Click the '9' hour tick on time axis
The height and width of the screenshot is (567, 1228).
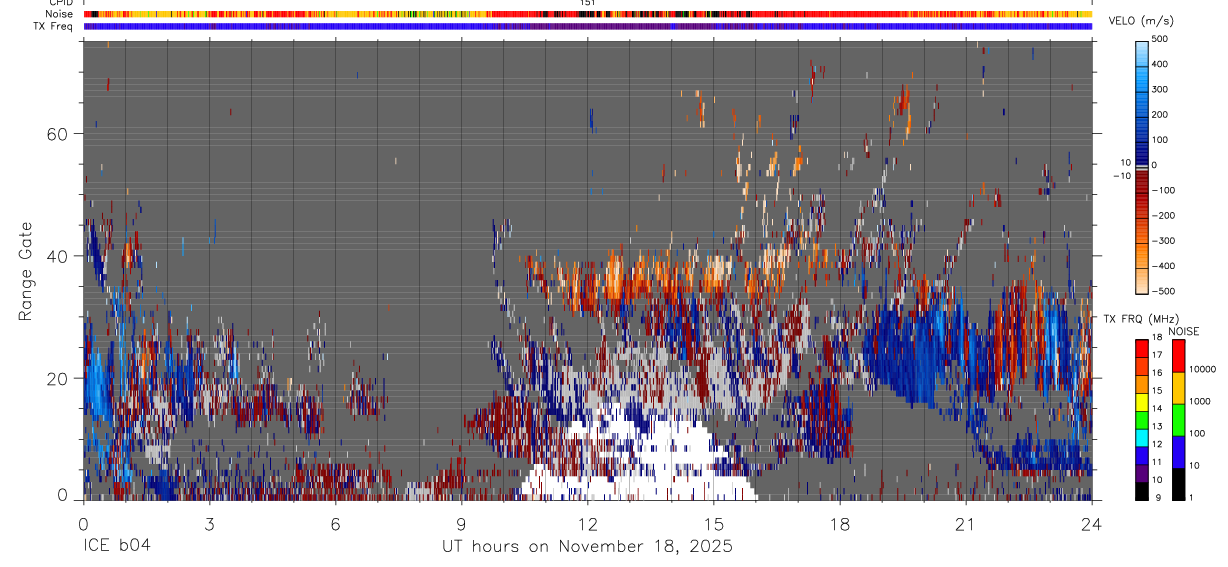(x=461, y=524)
